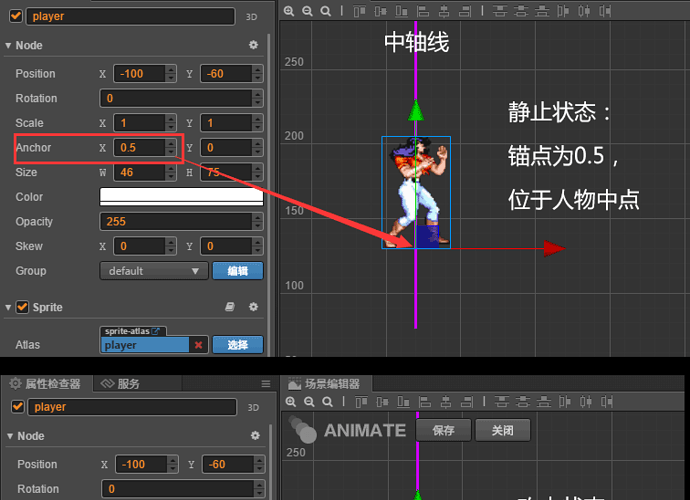
Task: Align left edges in lower scene toolbar
Action: 425,401
